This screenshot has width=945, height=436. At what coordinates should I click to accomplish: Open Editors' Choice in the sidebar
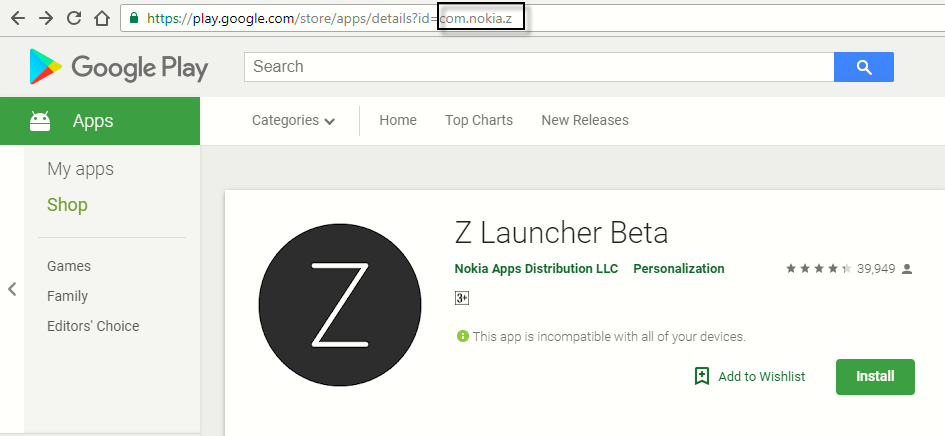click(x=93, y=326)
